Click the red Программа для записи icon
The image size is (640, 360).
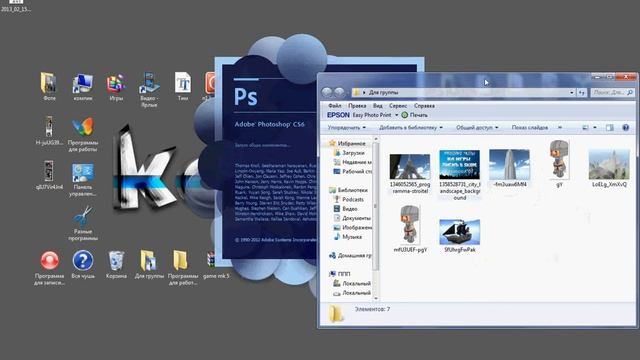(x=49, y=268)
